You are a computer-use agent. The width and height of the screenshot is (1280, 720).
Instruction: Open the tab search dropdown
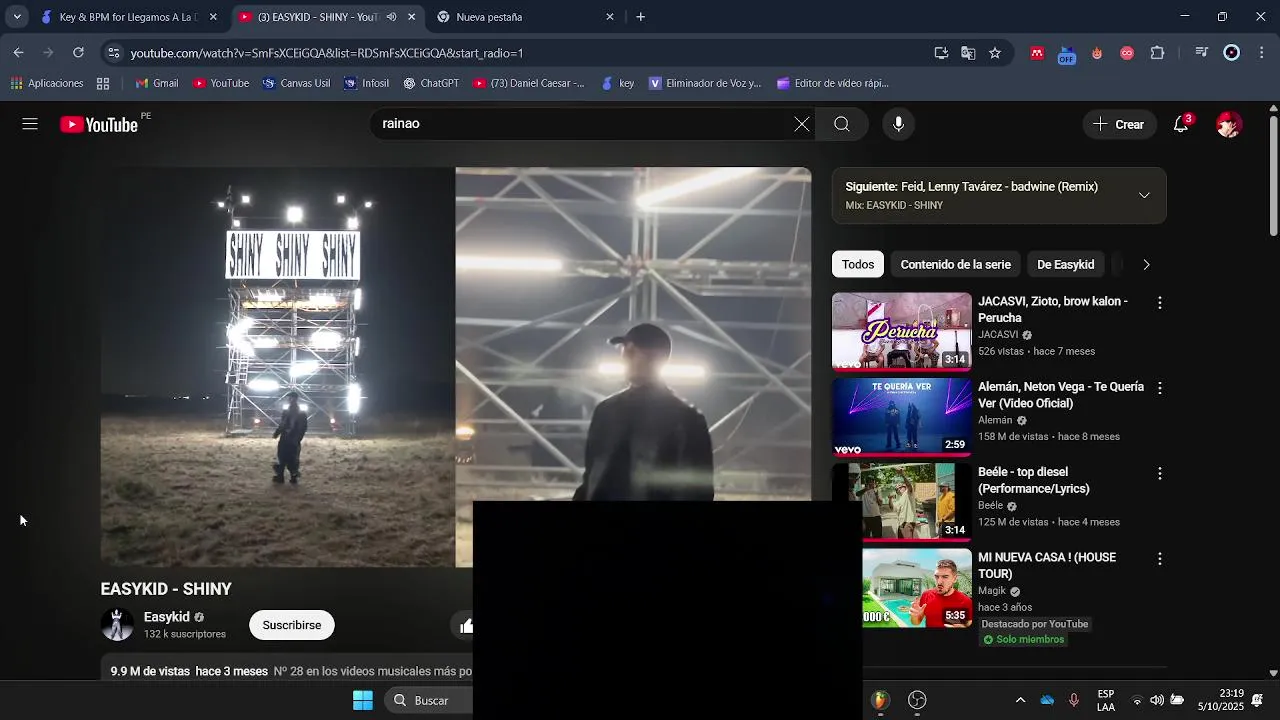tap(16, 17)
